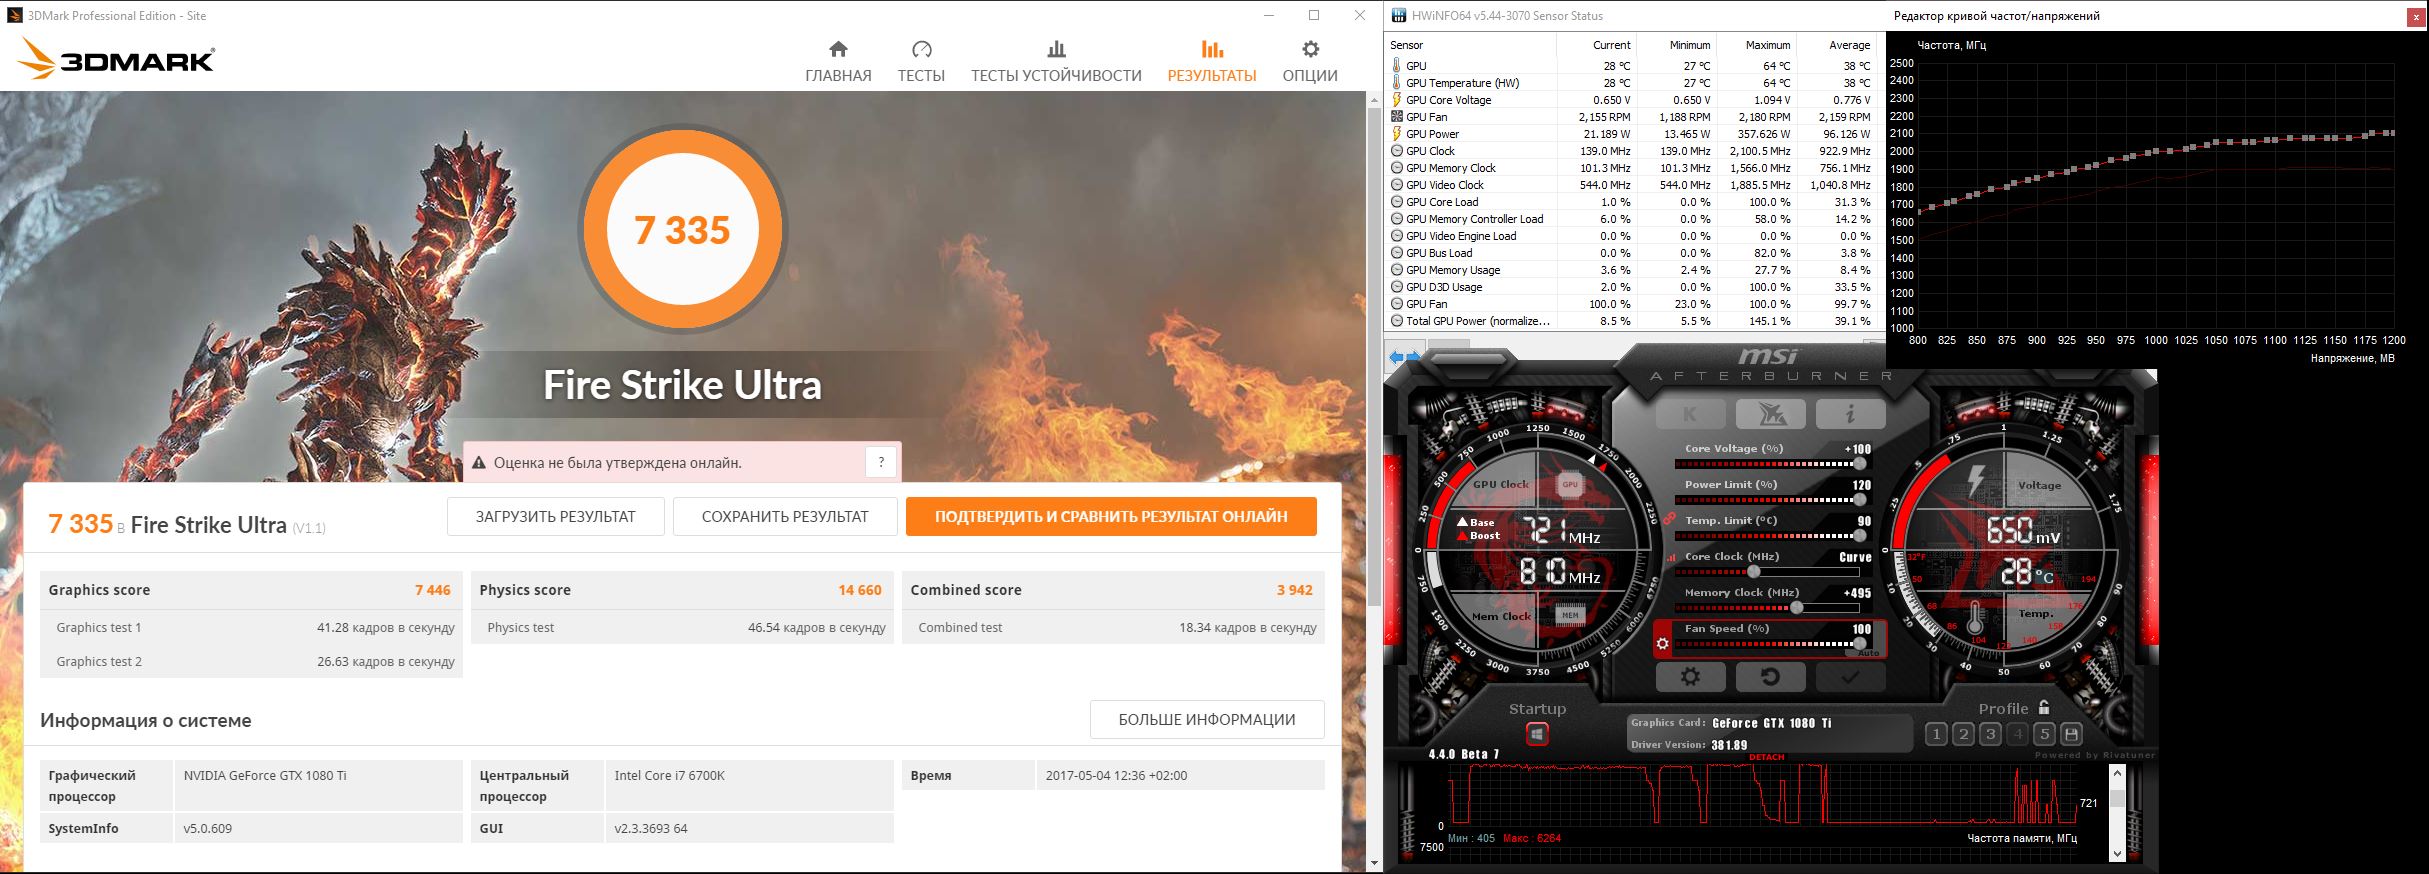The width and height of the screenshot is (2429, 874).
Task: Open Kombustor via the K button
Action: tap(1691, 413)
